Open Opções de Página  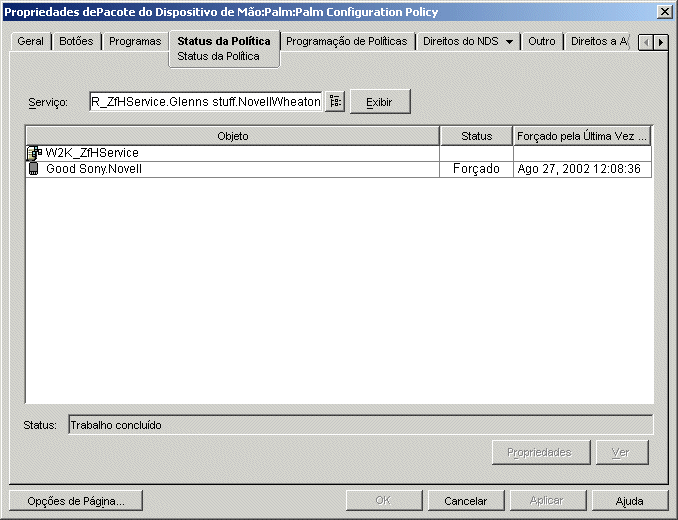[x=76, y=501]
